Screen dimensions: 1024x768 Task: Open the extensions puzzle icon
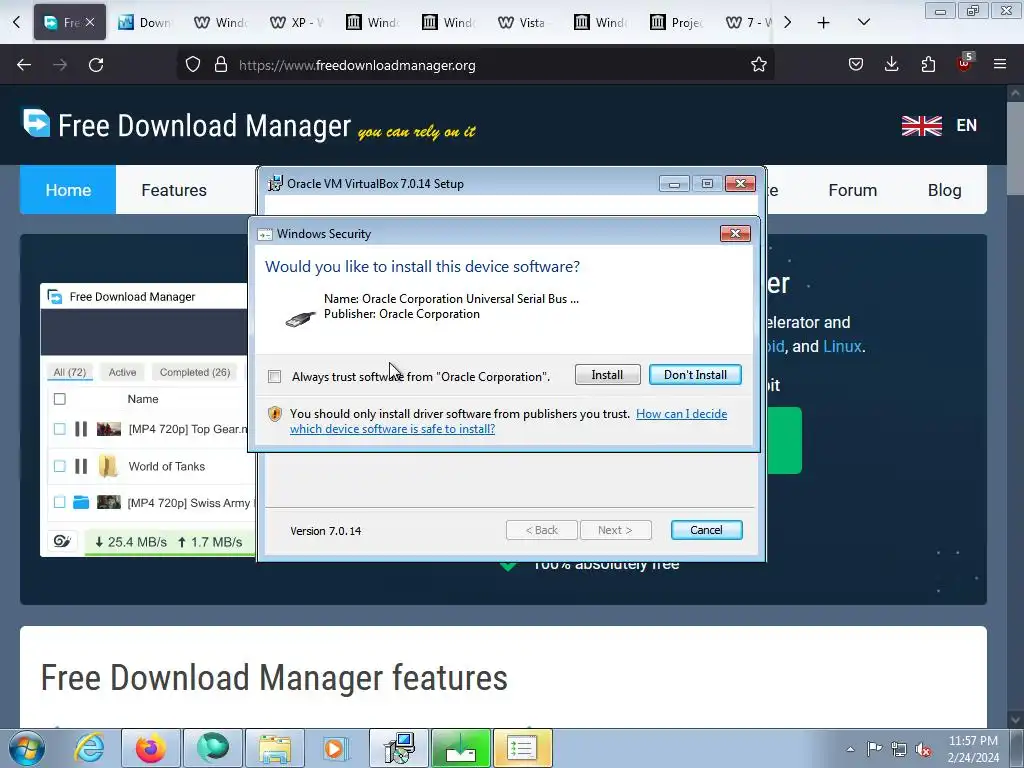[928, 64]
